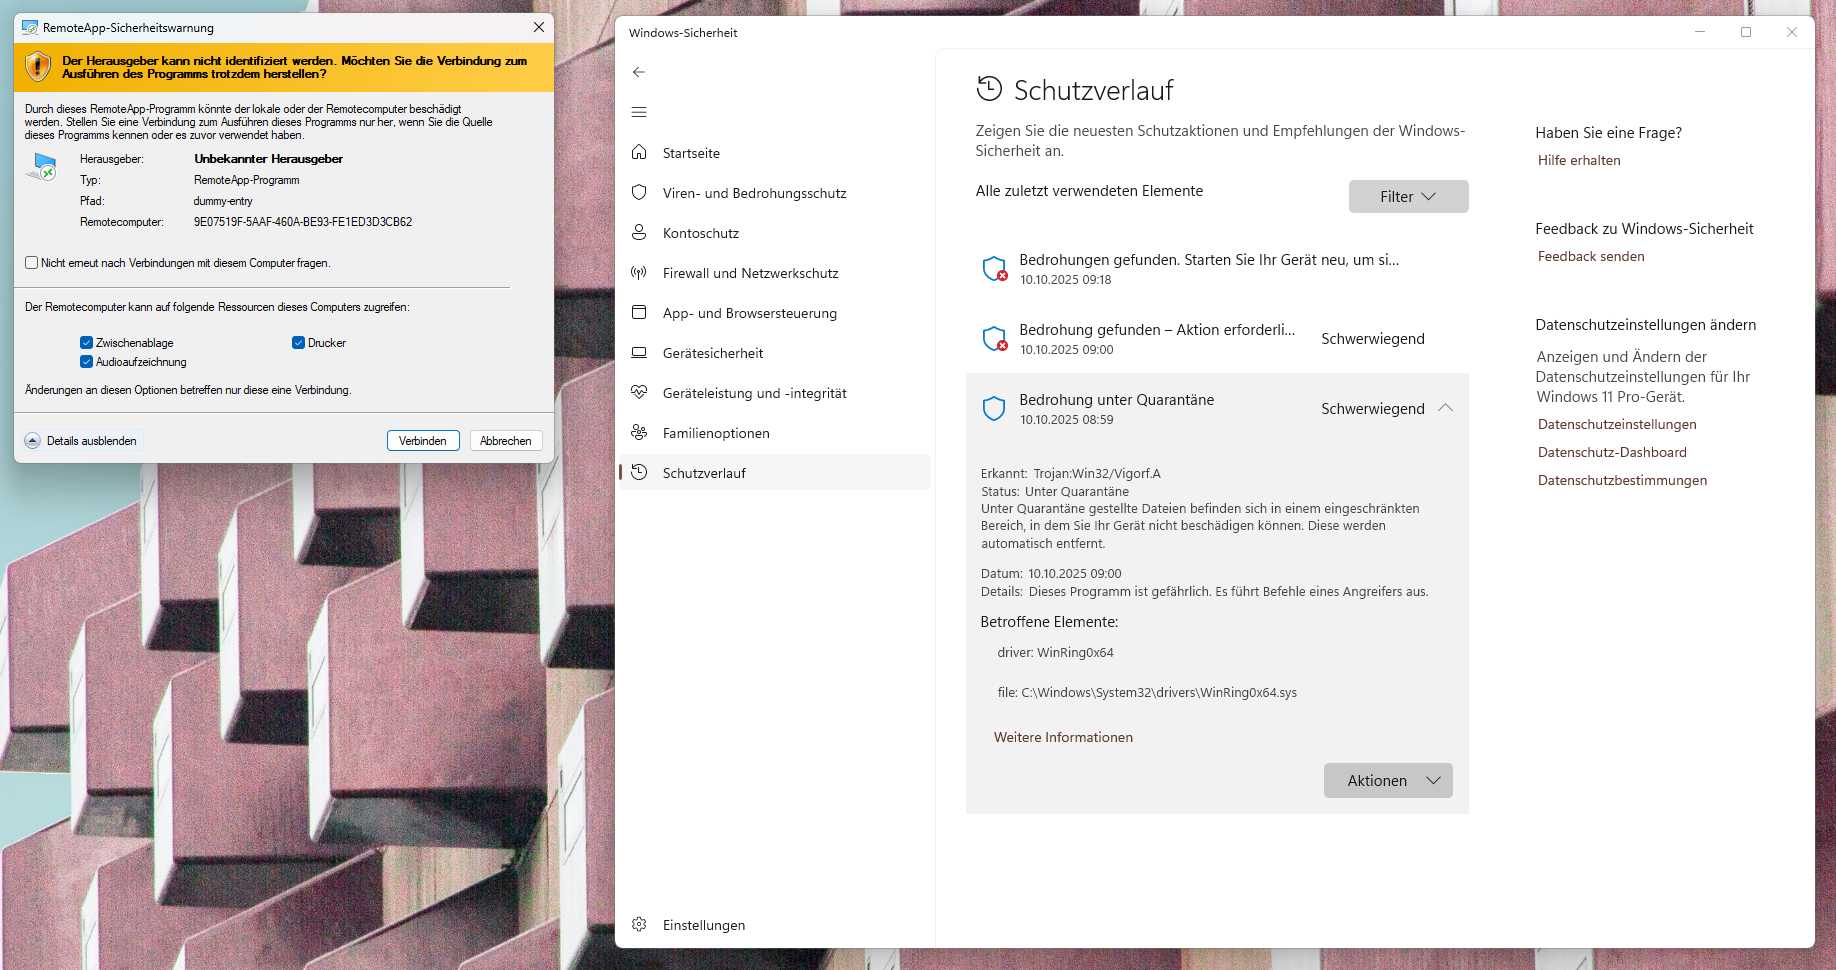Click the 'dummy-entry' path text
The image size is (1836, 970).
[x=223, y=201]
